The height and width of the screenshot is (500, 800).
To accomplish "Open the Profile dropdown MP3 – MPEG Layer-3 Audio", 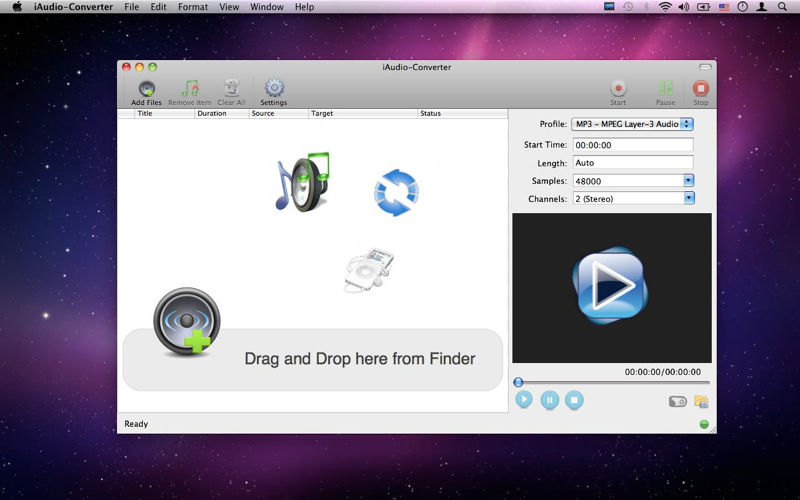I will tap(632, 124).
